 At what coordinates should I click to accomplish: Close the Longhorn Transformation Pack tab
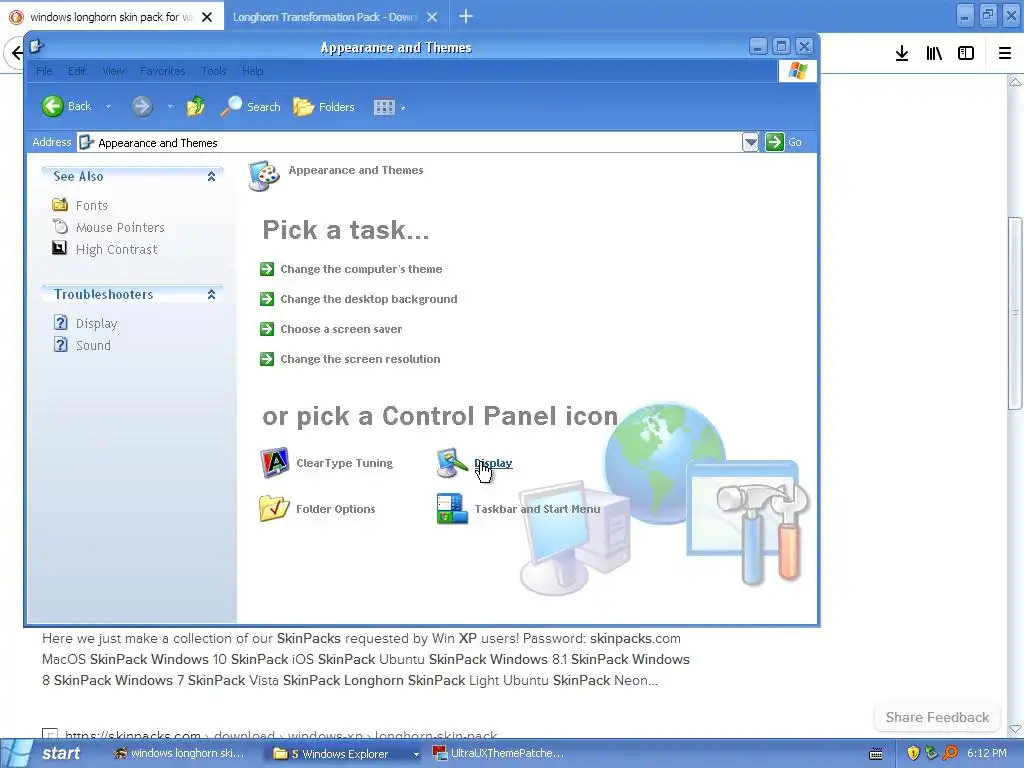coord(432,17)
